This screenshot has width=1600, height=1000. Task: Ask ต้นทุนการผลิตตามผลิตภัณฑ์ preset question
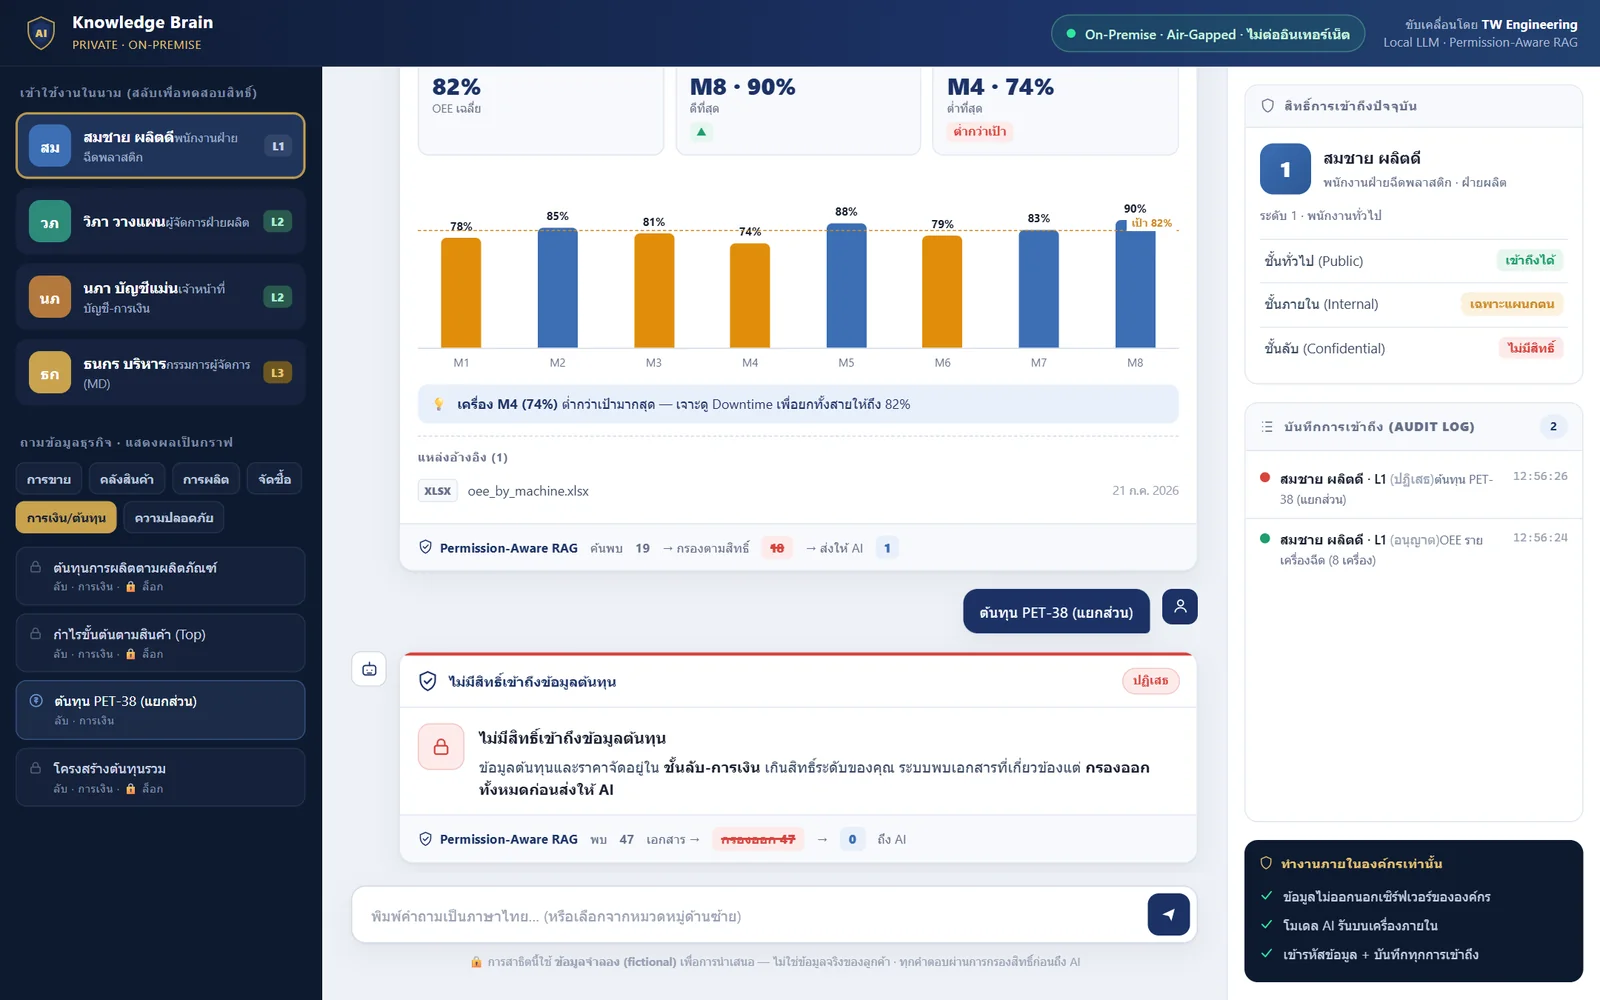click(x=160, y=576)
